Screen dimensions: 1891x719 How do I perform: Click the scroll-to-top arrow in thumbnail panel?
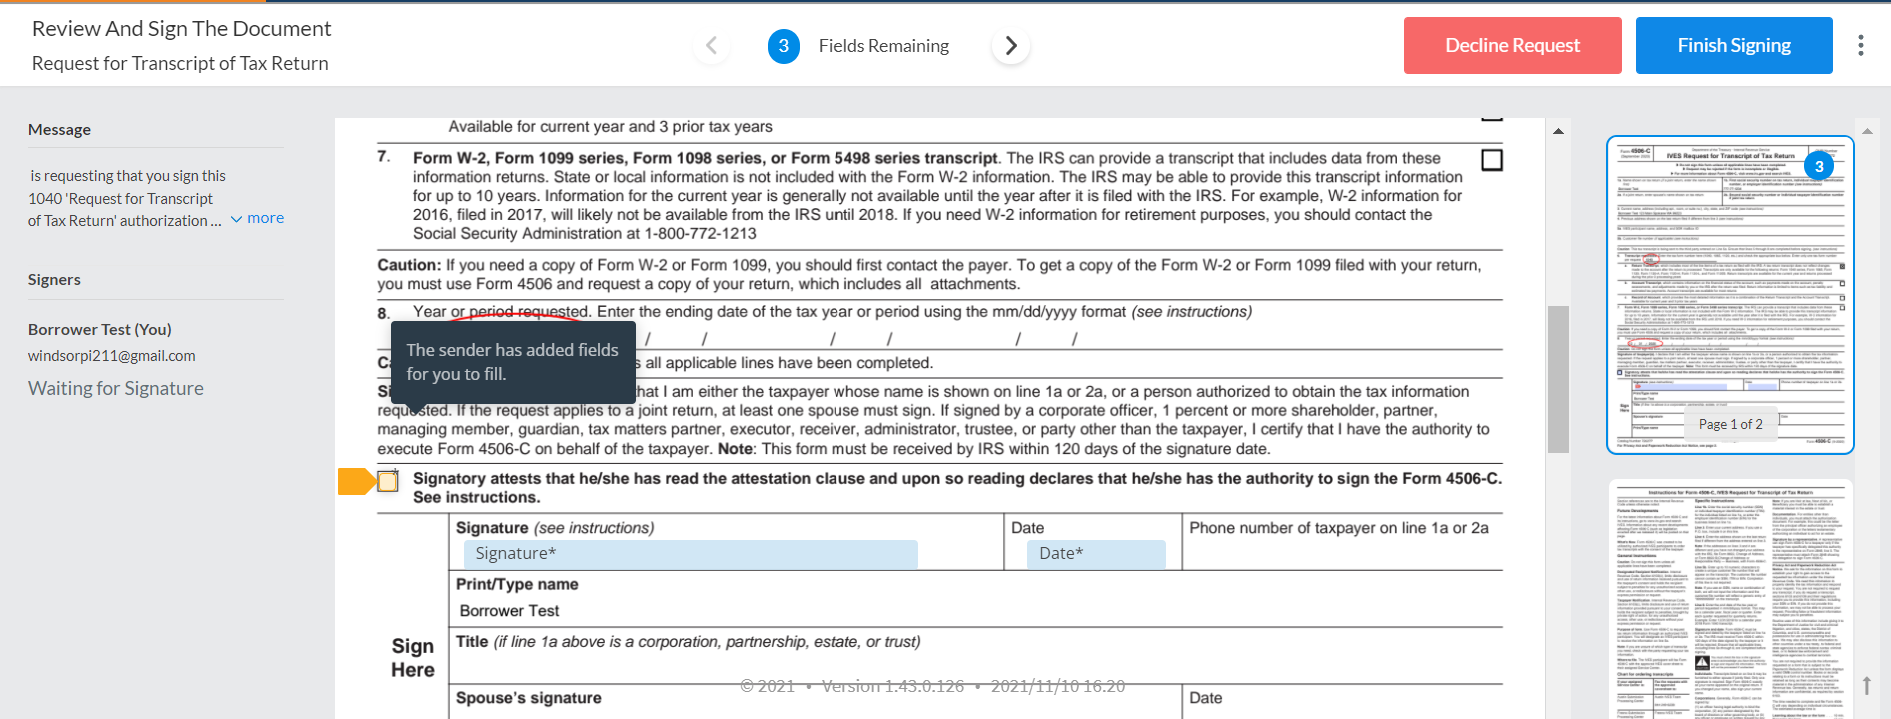pyautogui.click(x=1866, y=686)
